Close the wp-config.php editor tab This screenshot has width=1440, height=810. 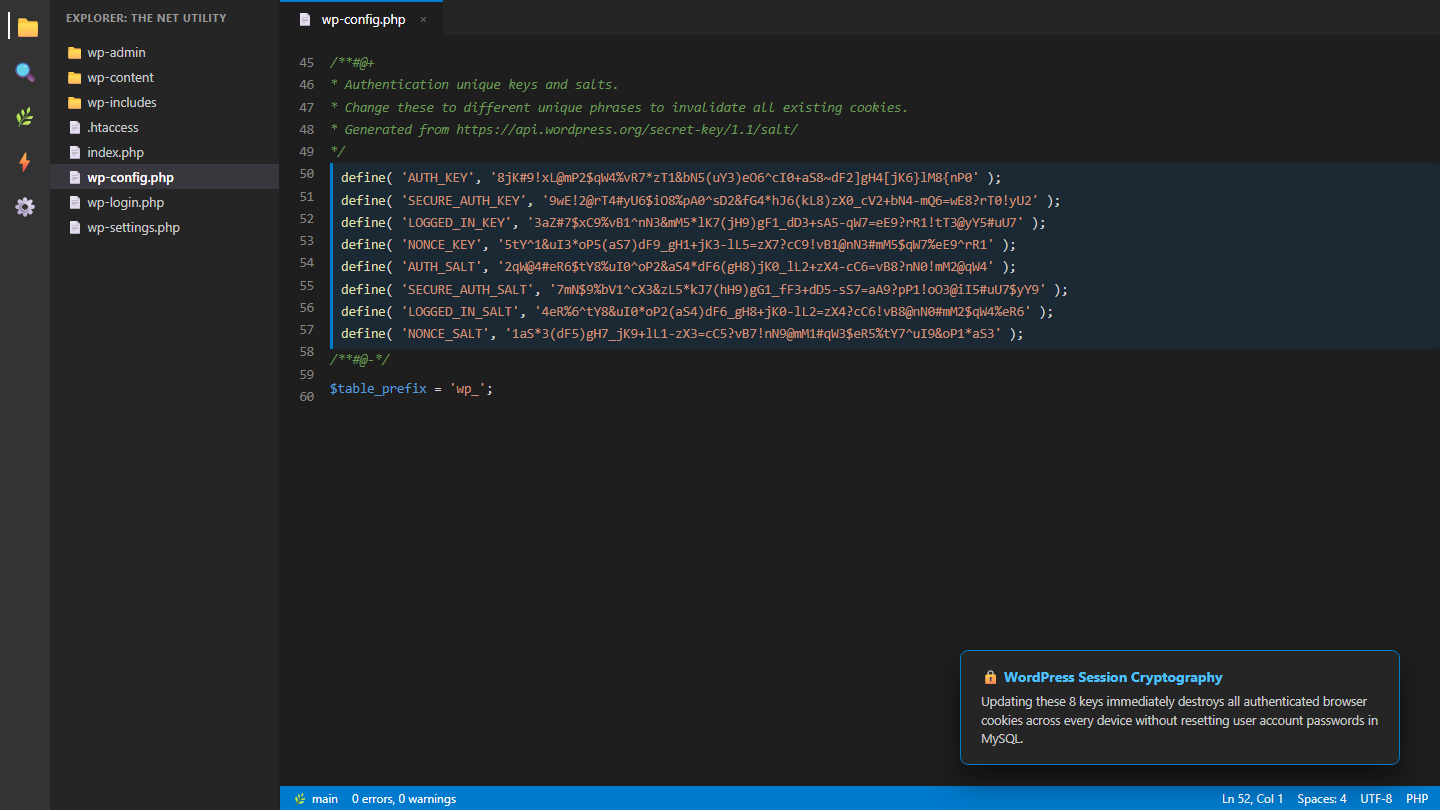pos(423,20)
